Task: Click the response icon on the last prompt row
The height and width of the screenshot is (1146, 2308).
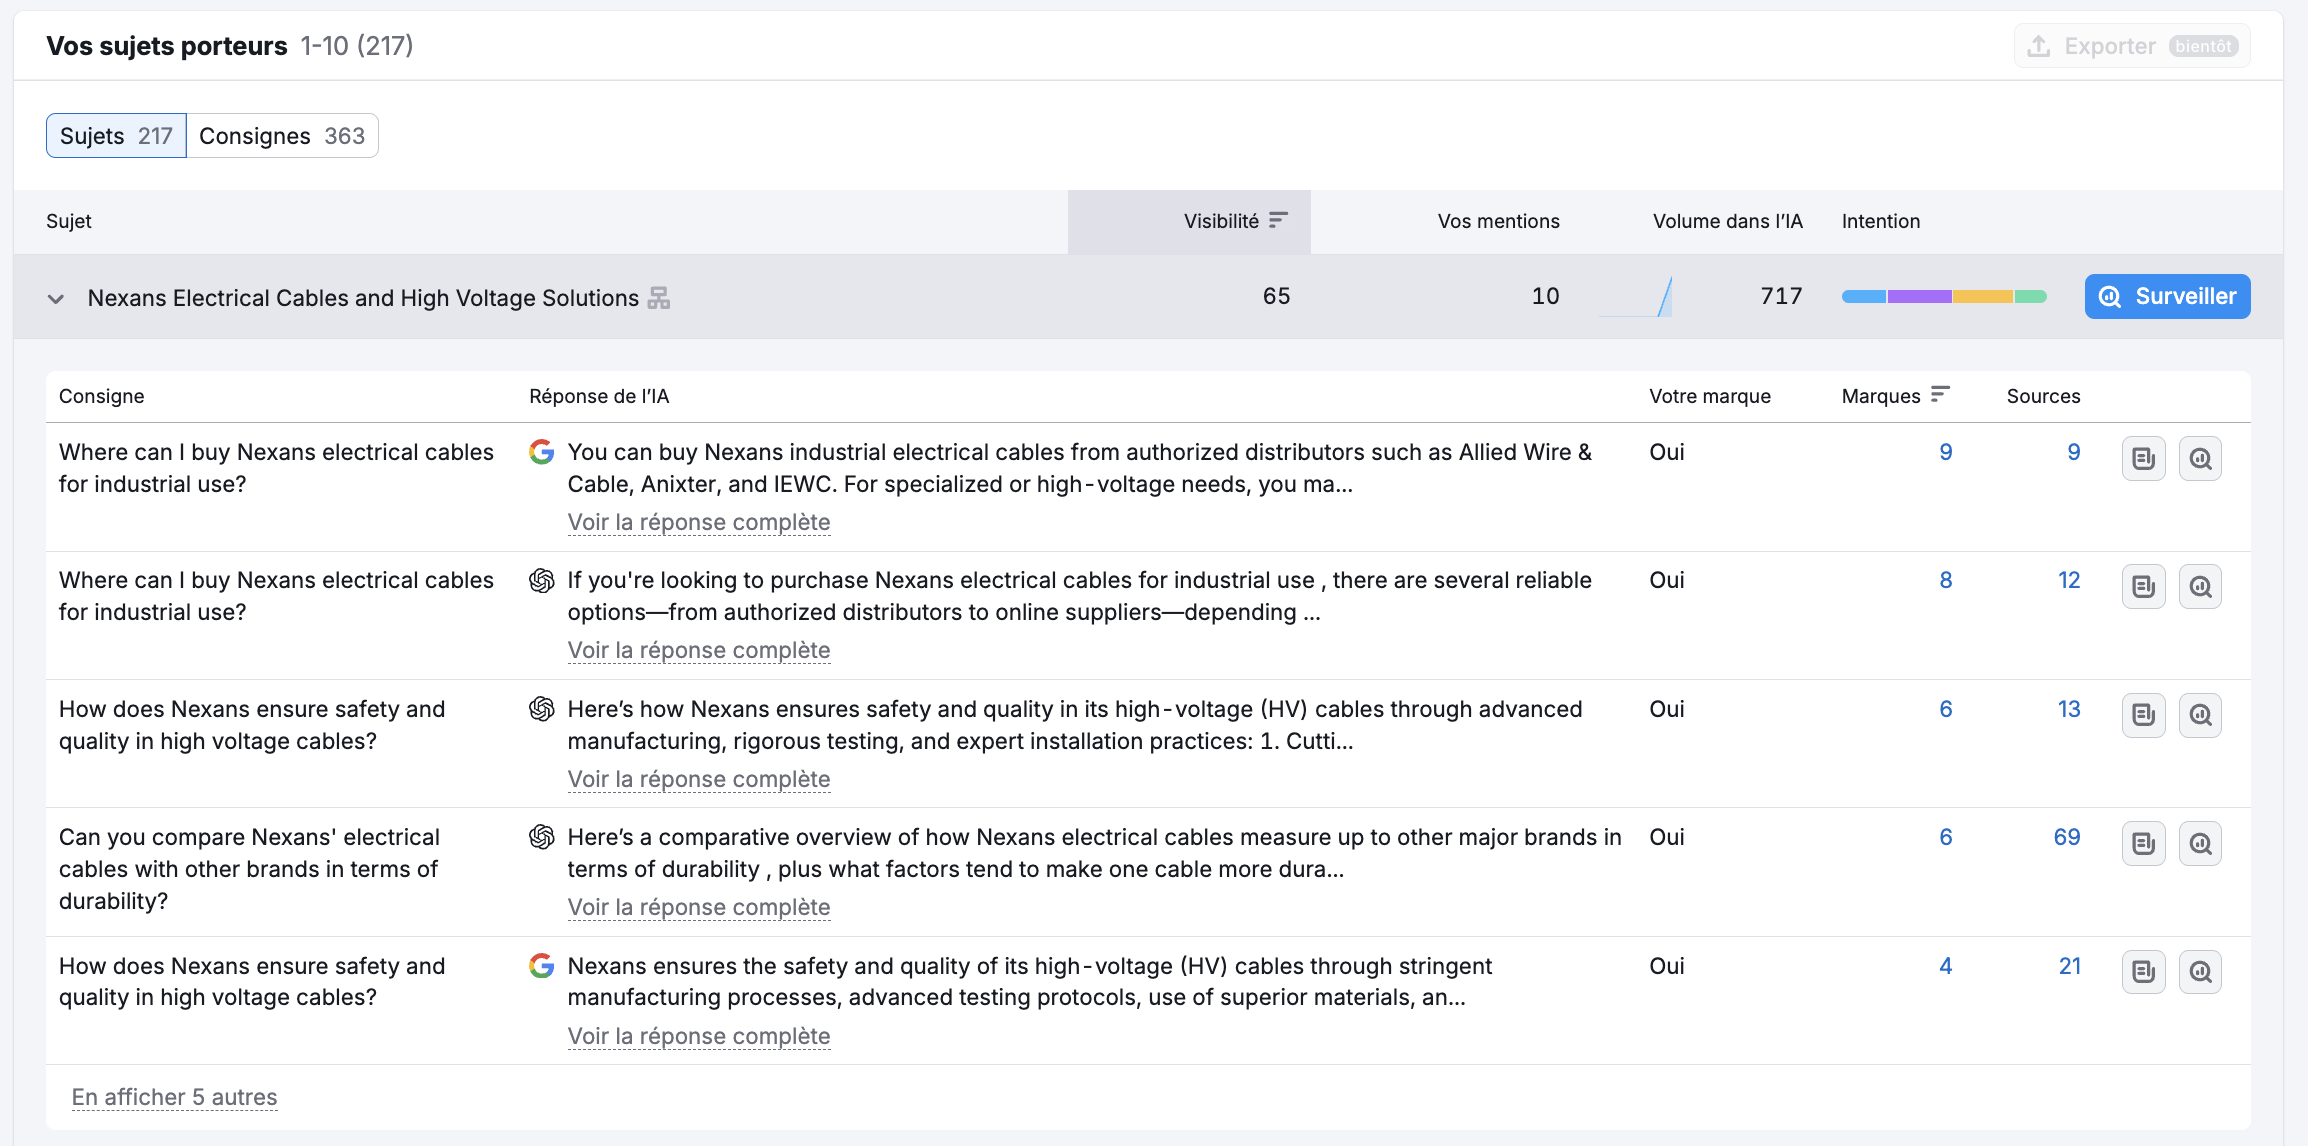Action: pos(2143,972)
